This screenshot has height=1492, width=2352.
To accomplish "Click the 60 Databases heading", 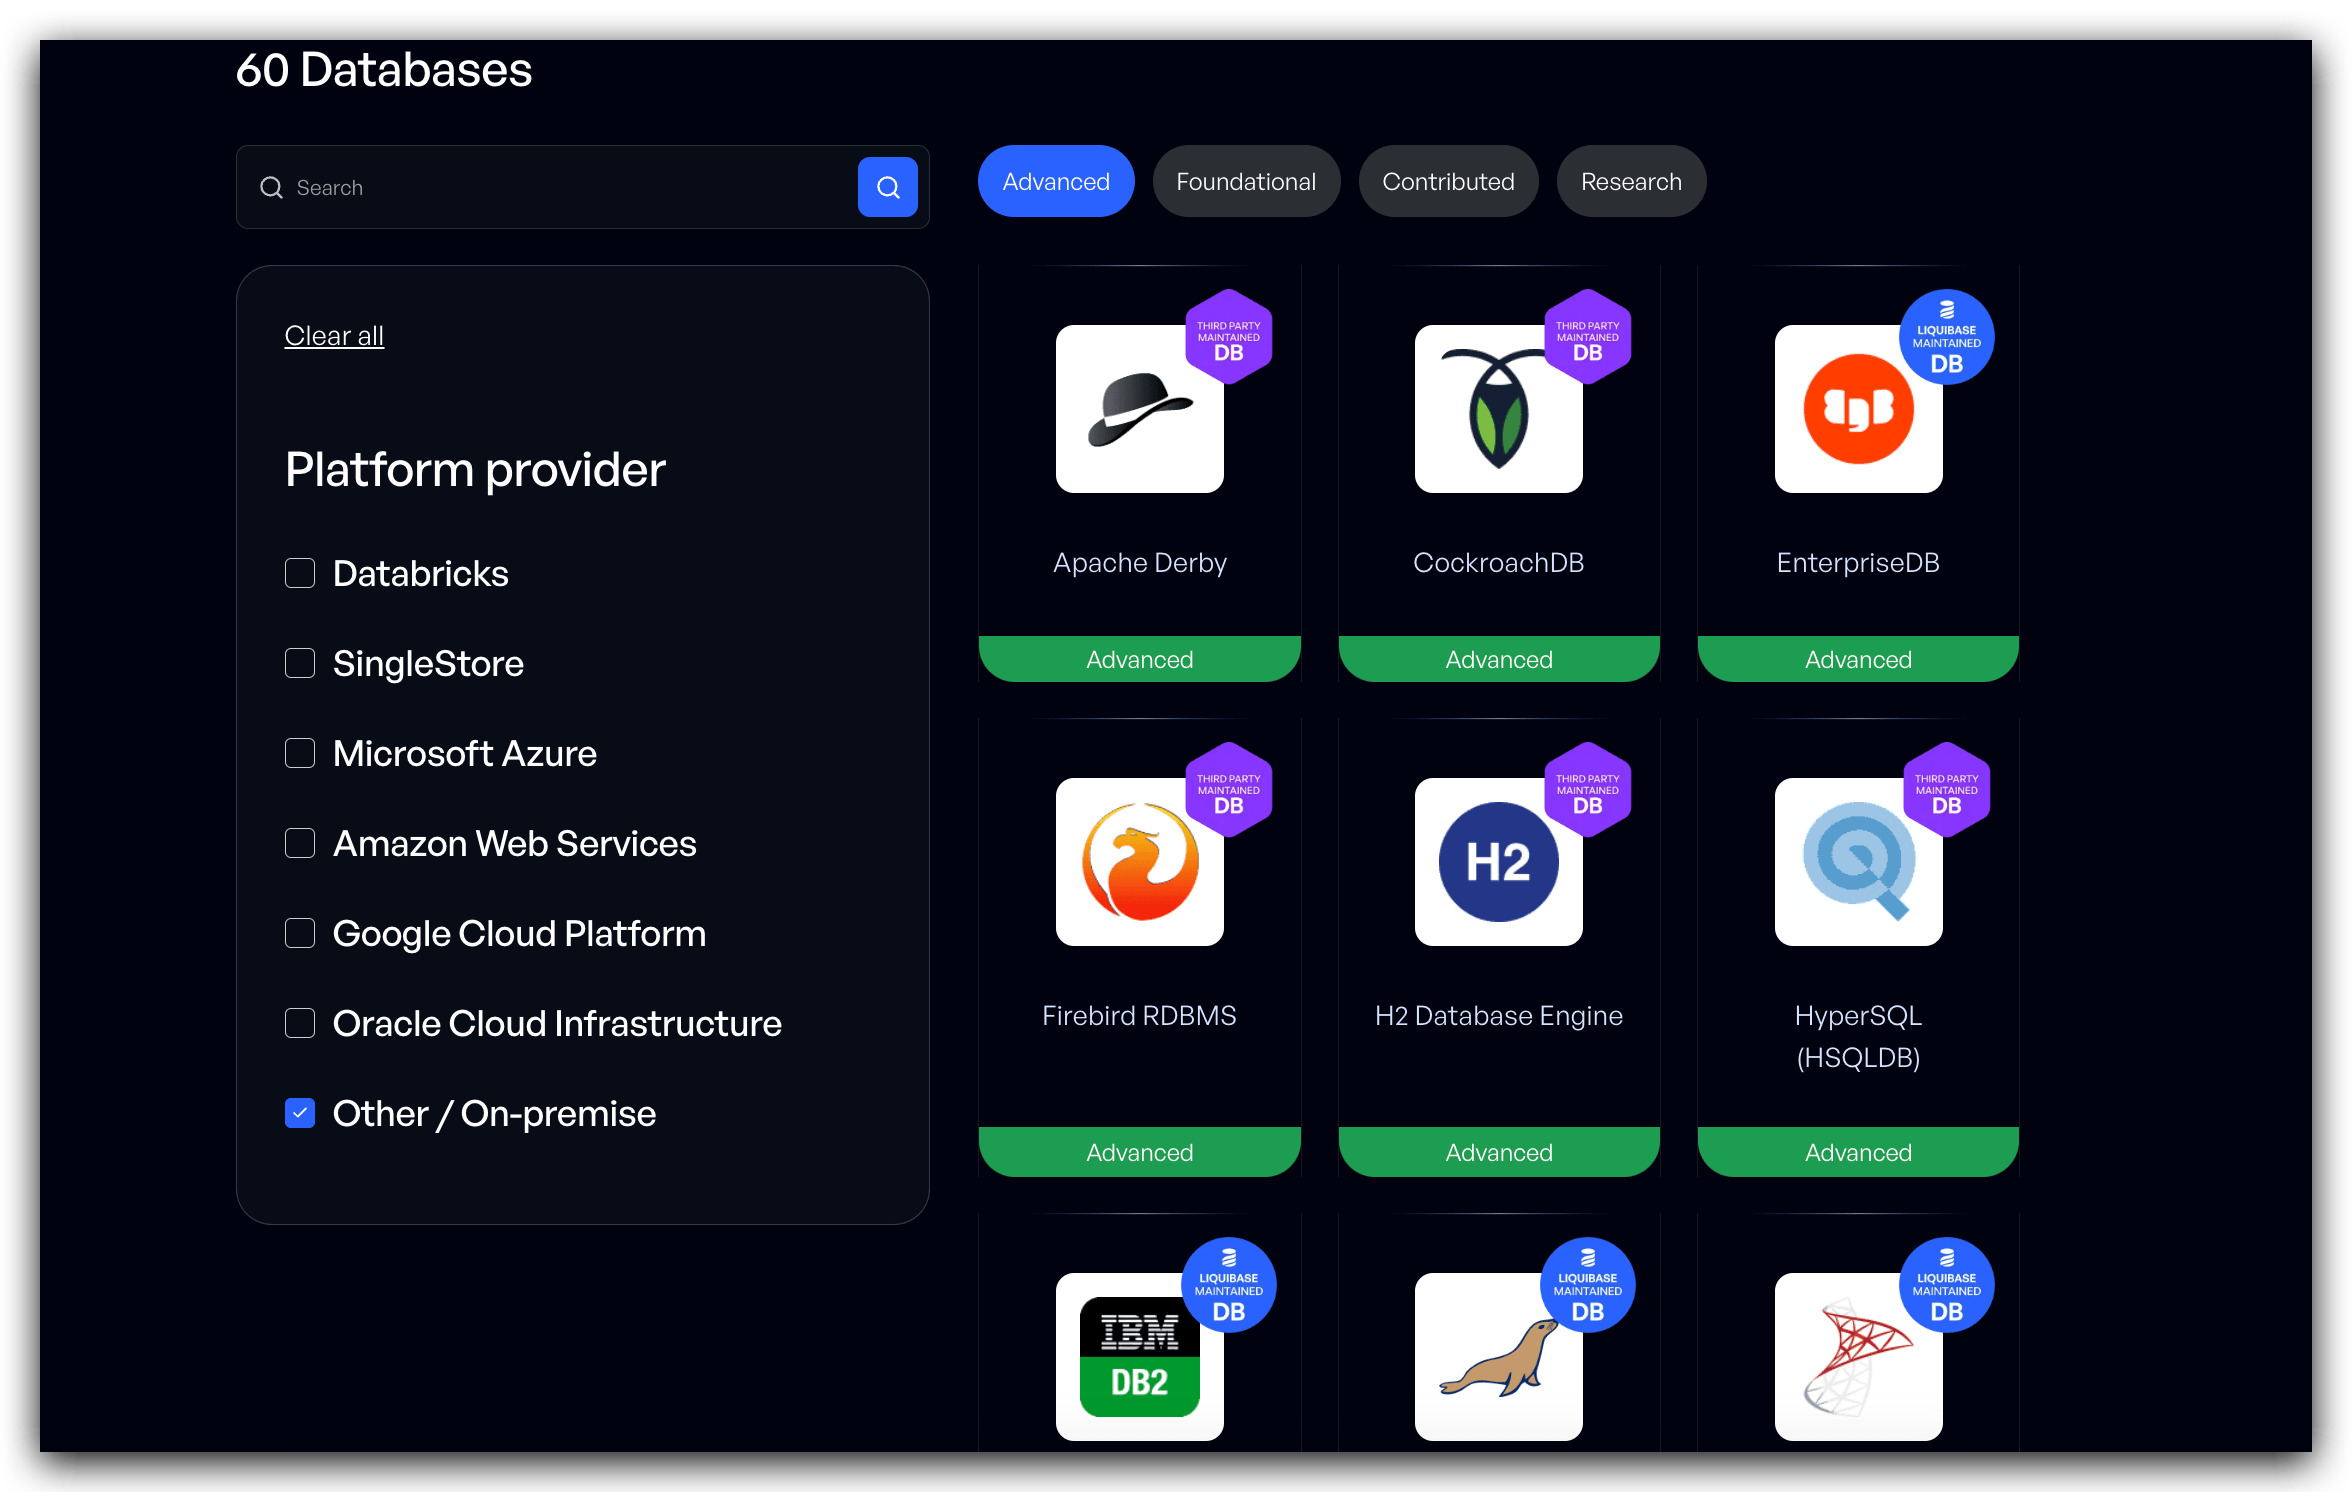I will 384,69.
